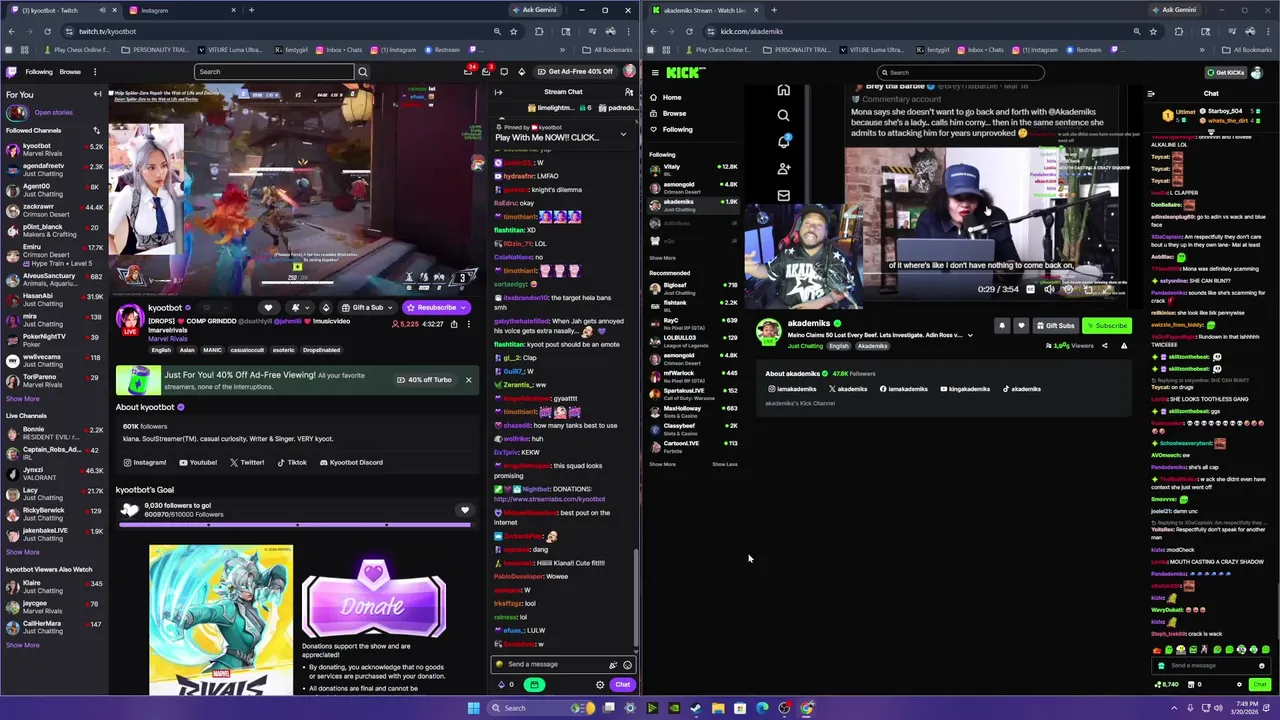Open Kick chat emote picker
This screenshot has height=720, width=1280.
tap(1262, 665)
